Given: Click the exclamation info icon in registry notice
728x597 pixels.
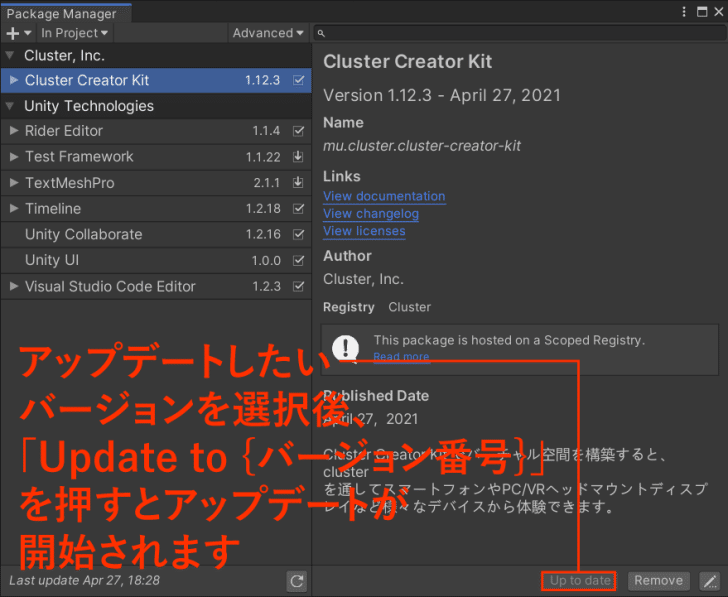Looking at the screenshot, I should tap(345, 347).
